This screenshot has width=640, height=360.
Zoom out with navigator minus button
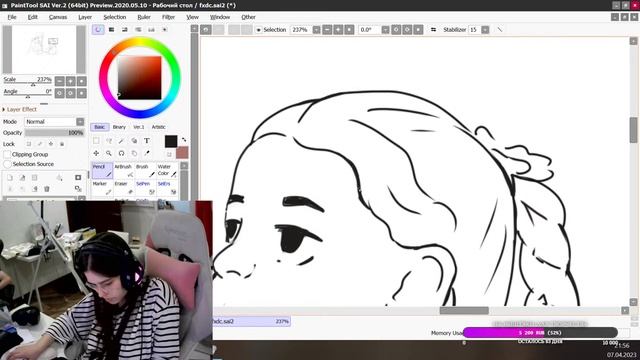[60, 81]
